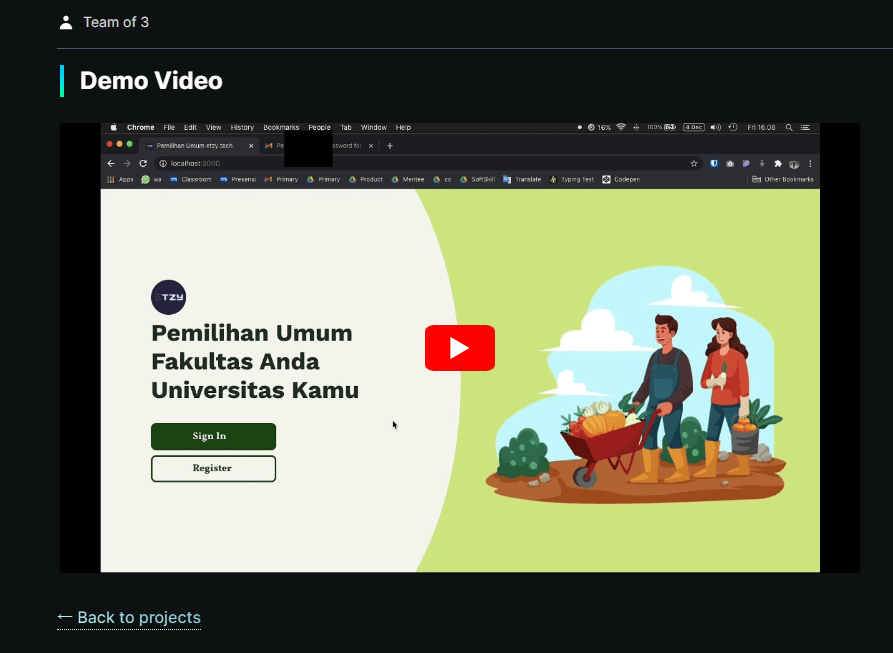The height and width of the screenshot is (653, 893).
Task: Click the ETZY round logo
Action: tap(168, 297)
